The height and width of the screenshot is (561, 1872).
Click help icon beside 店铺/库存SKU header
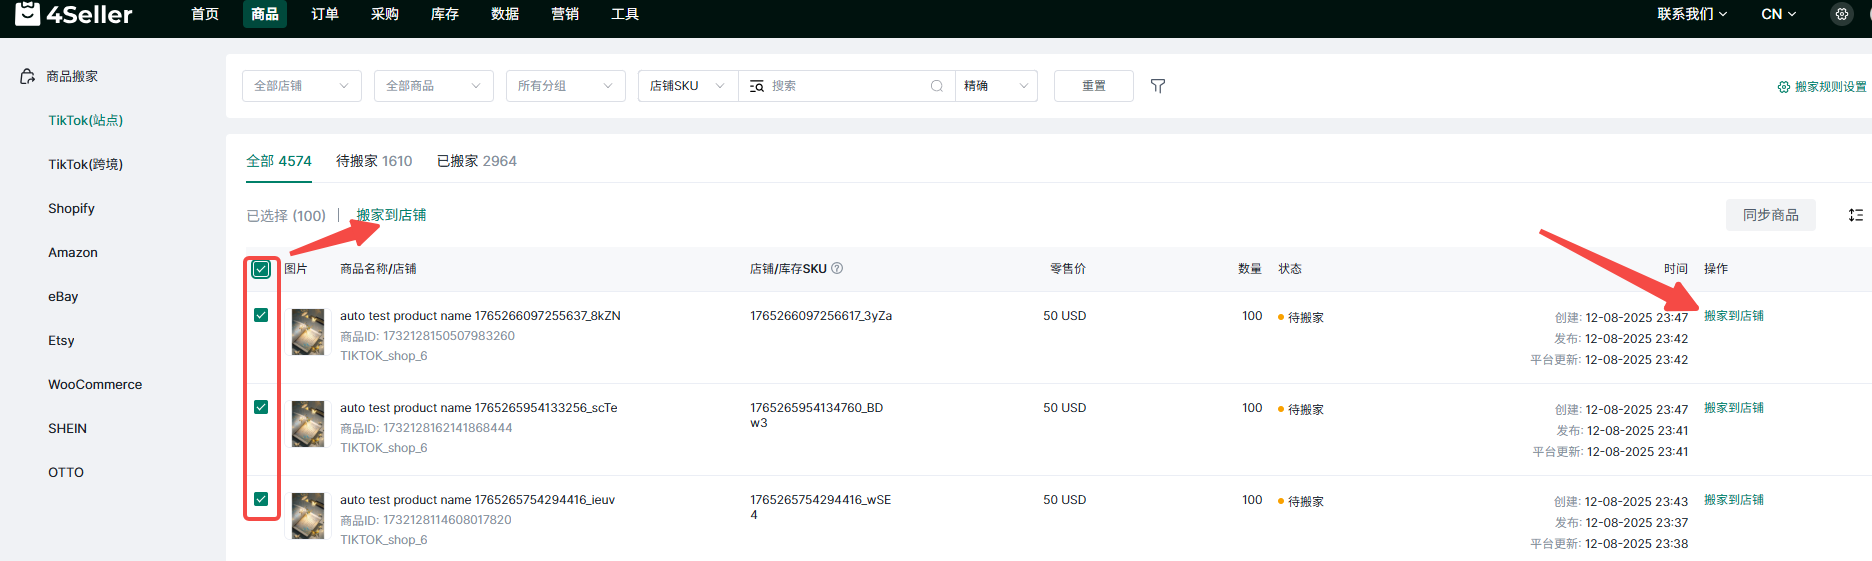837,268
